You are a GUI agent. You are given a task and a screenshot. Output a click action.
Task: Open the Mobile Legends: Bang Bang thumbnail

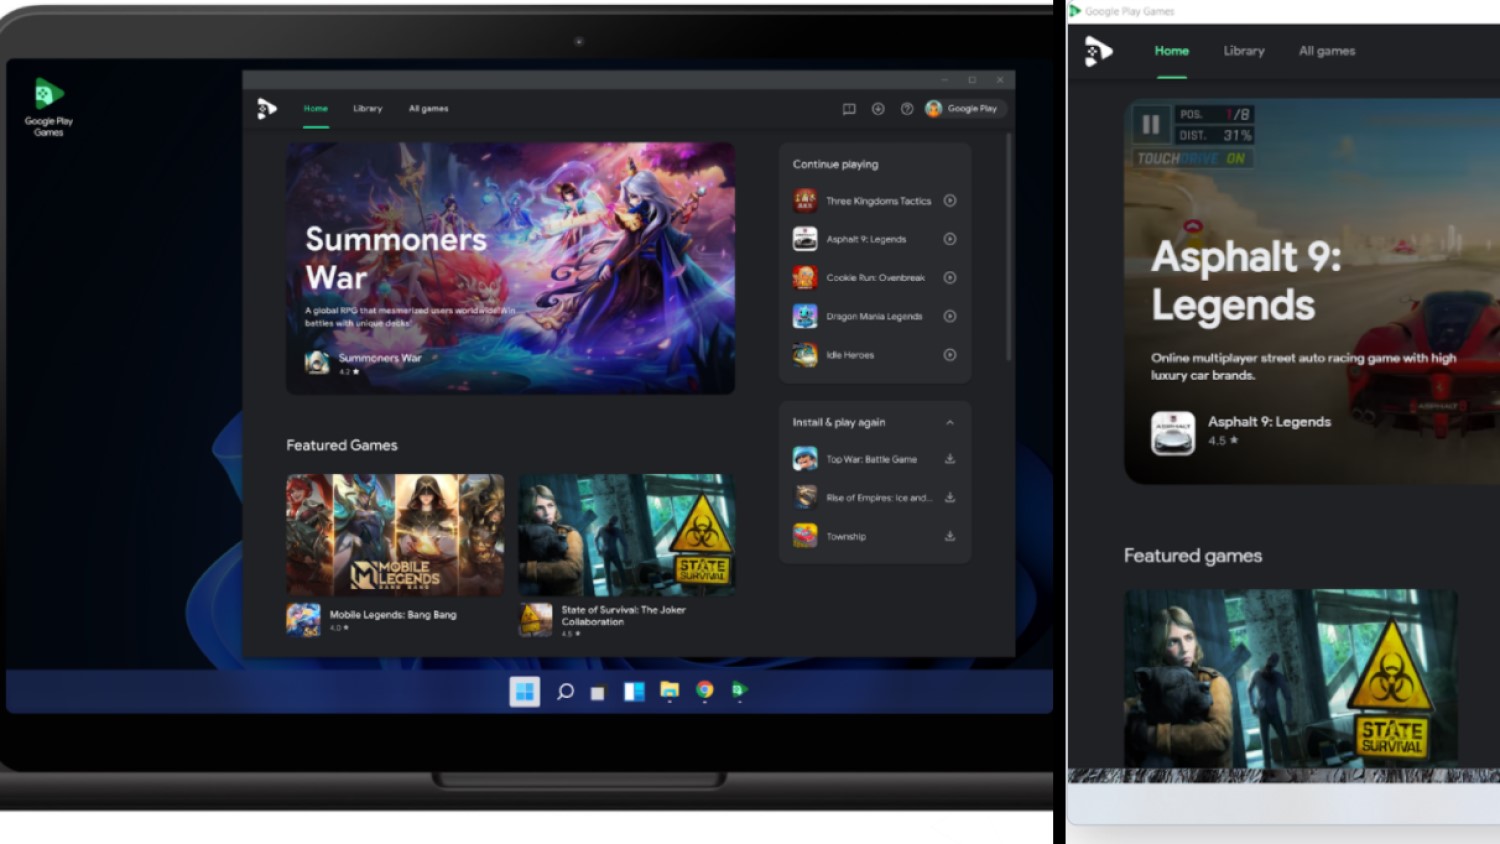point(395,535)
